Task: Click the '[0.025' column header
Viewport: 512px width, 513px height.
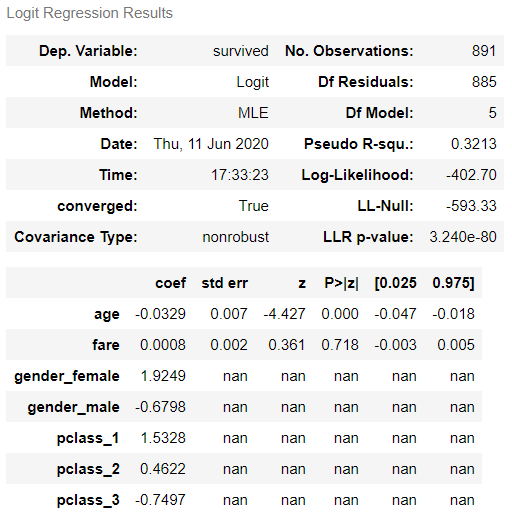Action: tap(395, 284)
